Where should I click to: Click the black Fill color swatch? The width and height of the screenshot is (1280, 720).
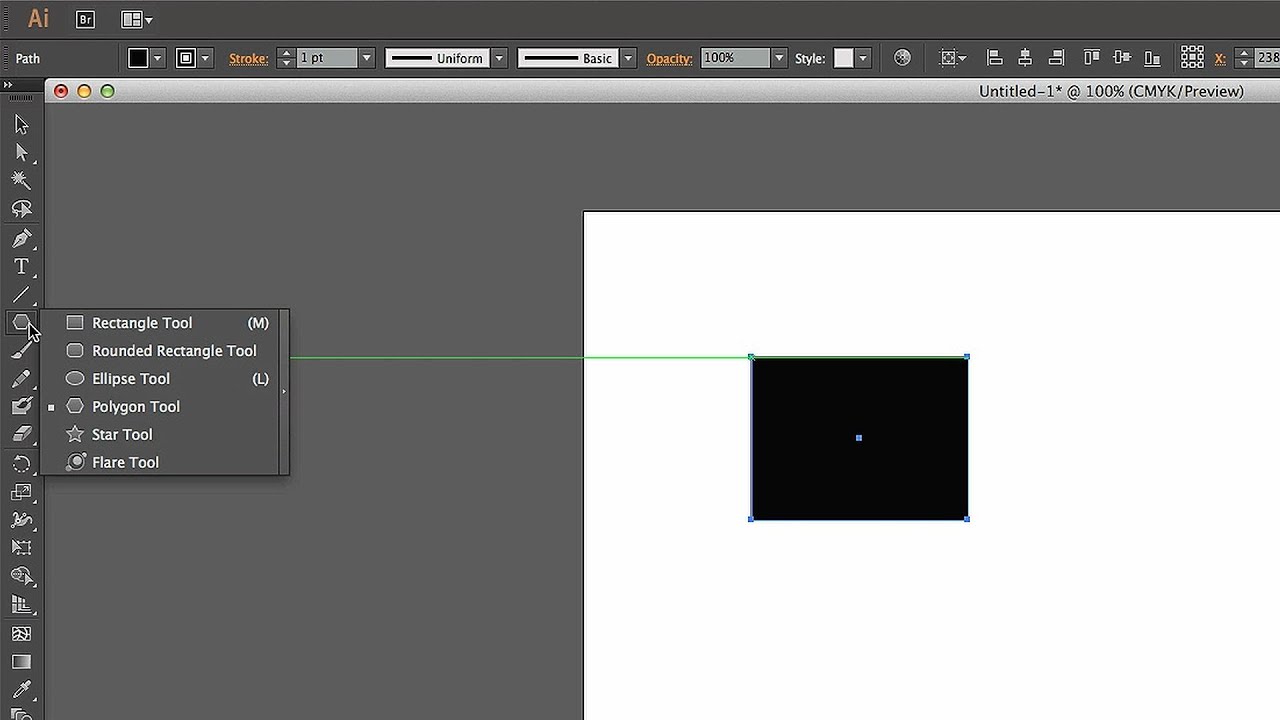point(138,58)
